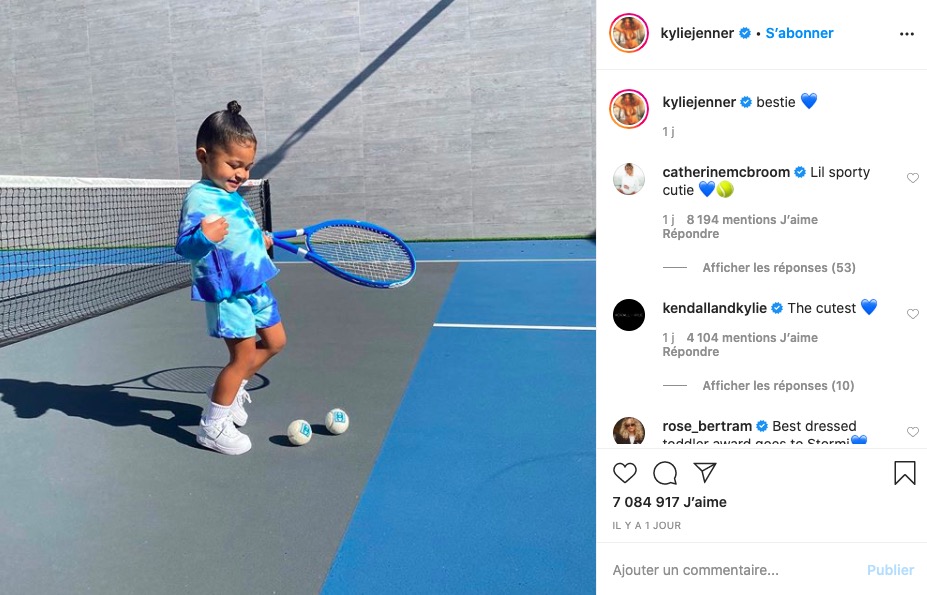Share the post via paper plane icon
The image size is (927, 595).
pos(705,472)
